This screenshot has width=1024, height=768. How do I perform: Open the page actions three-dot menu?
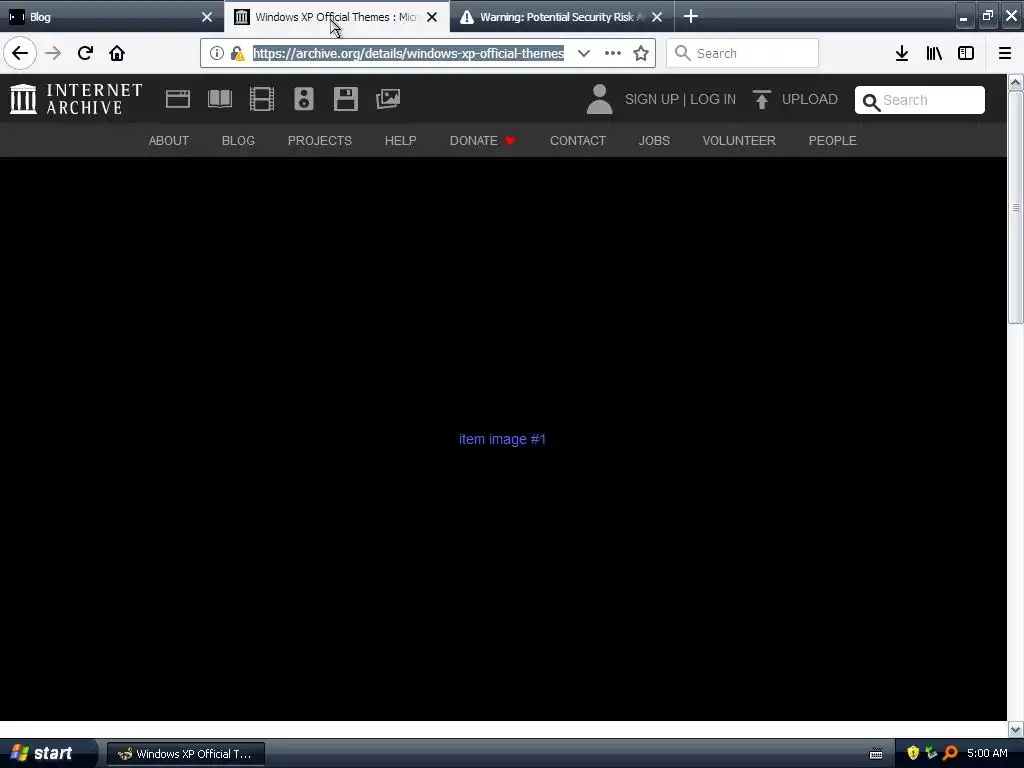pos(613,53)
